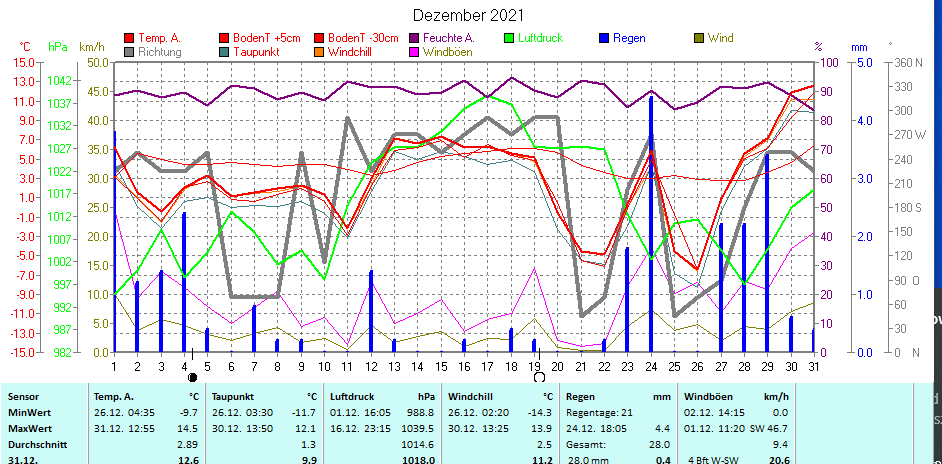Click the olive Wind legend swatch
Image resolution: width=942 pixels, height=464 pixels.
tap(699, 38)
